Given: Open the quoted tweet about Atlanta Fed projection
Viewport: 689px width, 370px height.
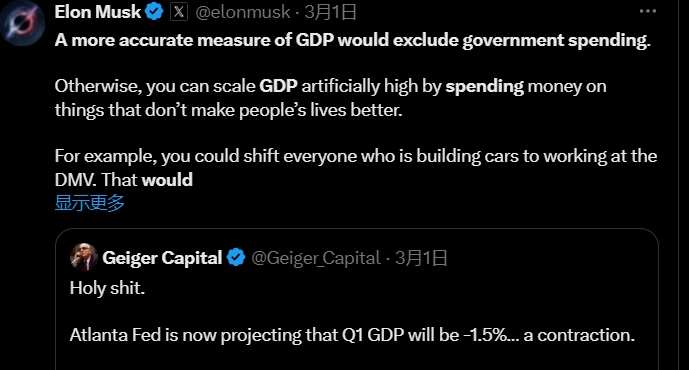Looking at the screenshot, I should click(356, 299).
